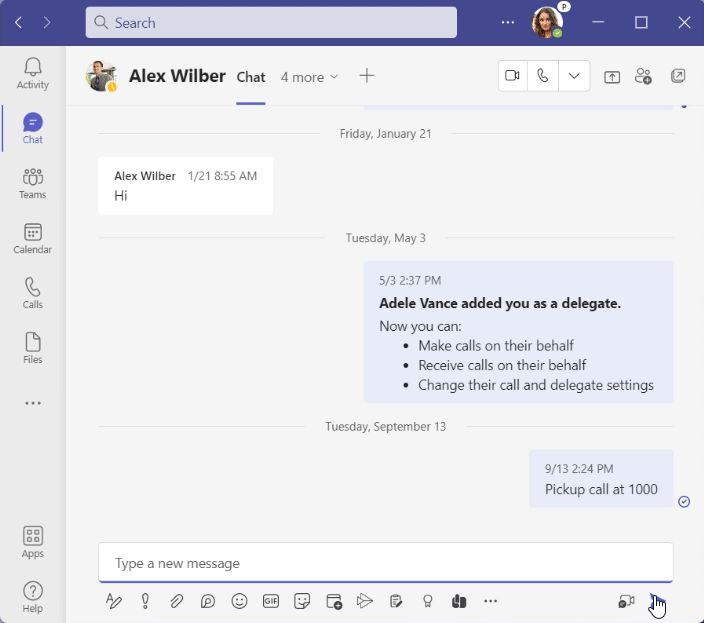This screenshot has height=623, width=704.
Task: Open the Calls section
Action: coord(33,293)
